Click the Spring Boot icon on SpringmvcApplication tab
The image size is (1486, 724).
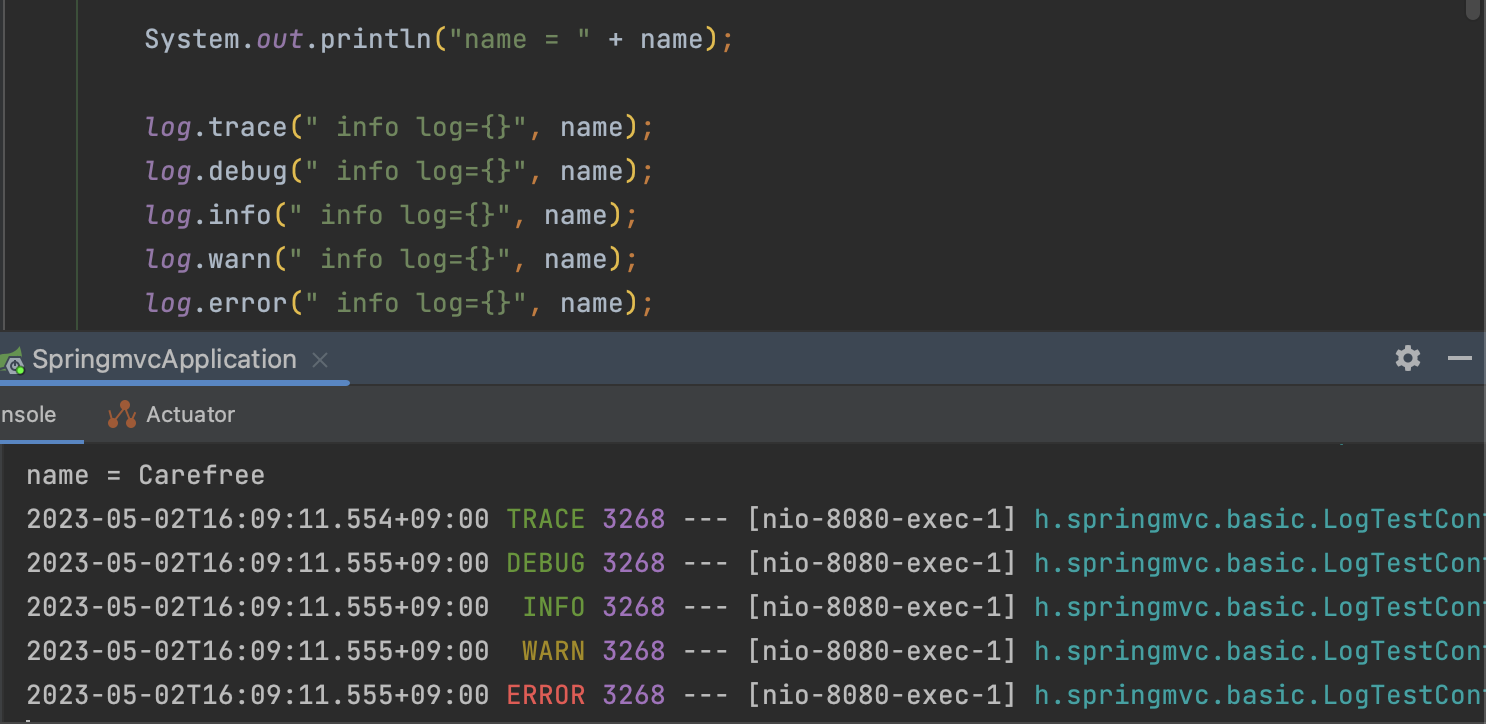pyautogui.click(x=12, y=361)
